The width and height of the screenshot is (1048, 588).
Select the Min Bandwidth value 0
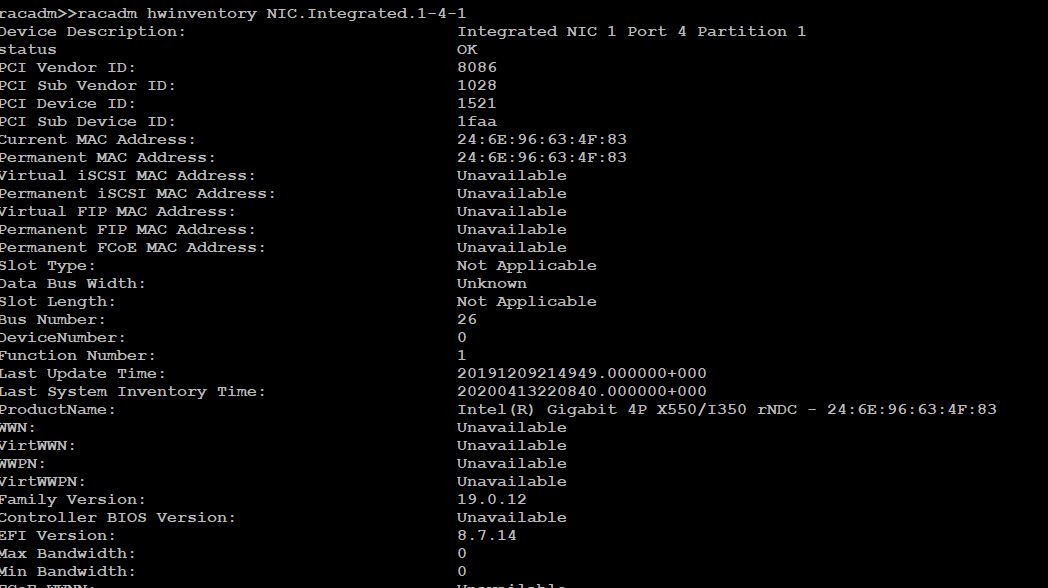(x=462, y=573)
